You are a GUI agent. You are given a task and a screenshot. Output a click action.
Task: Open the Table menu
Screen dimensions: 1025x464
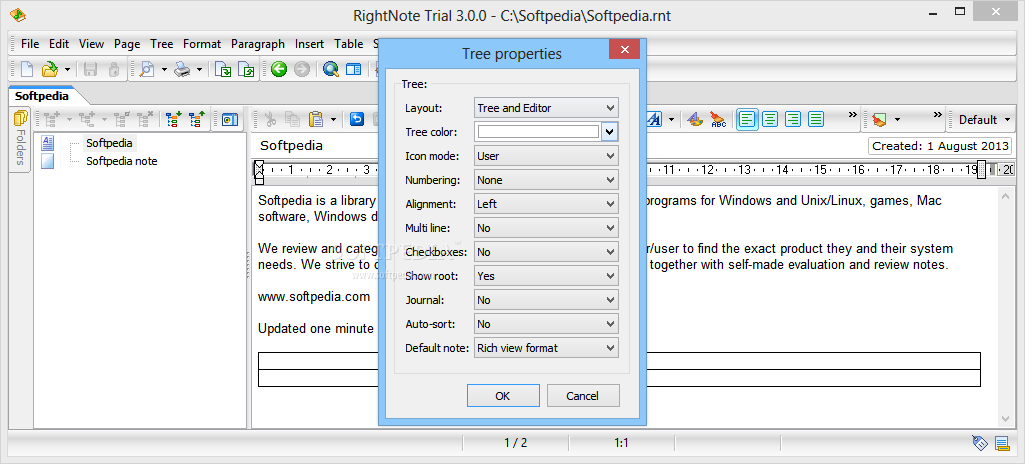tap(348, 44)
